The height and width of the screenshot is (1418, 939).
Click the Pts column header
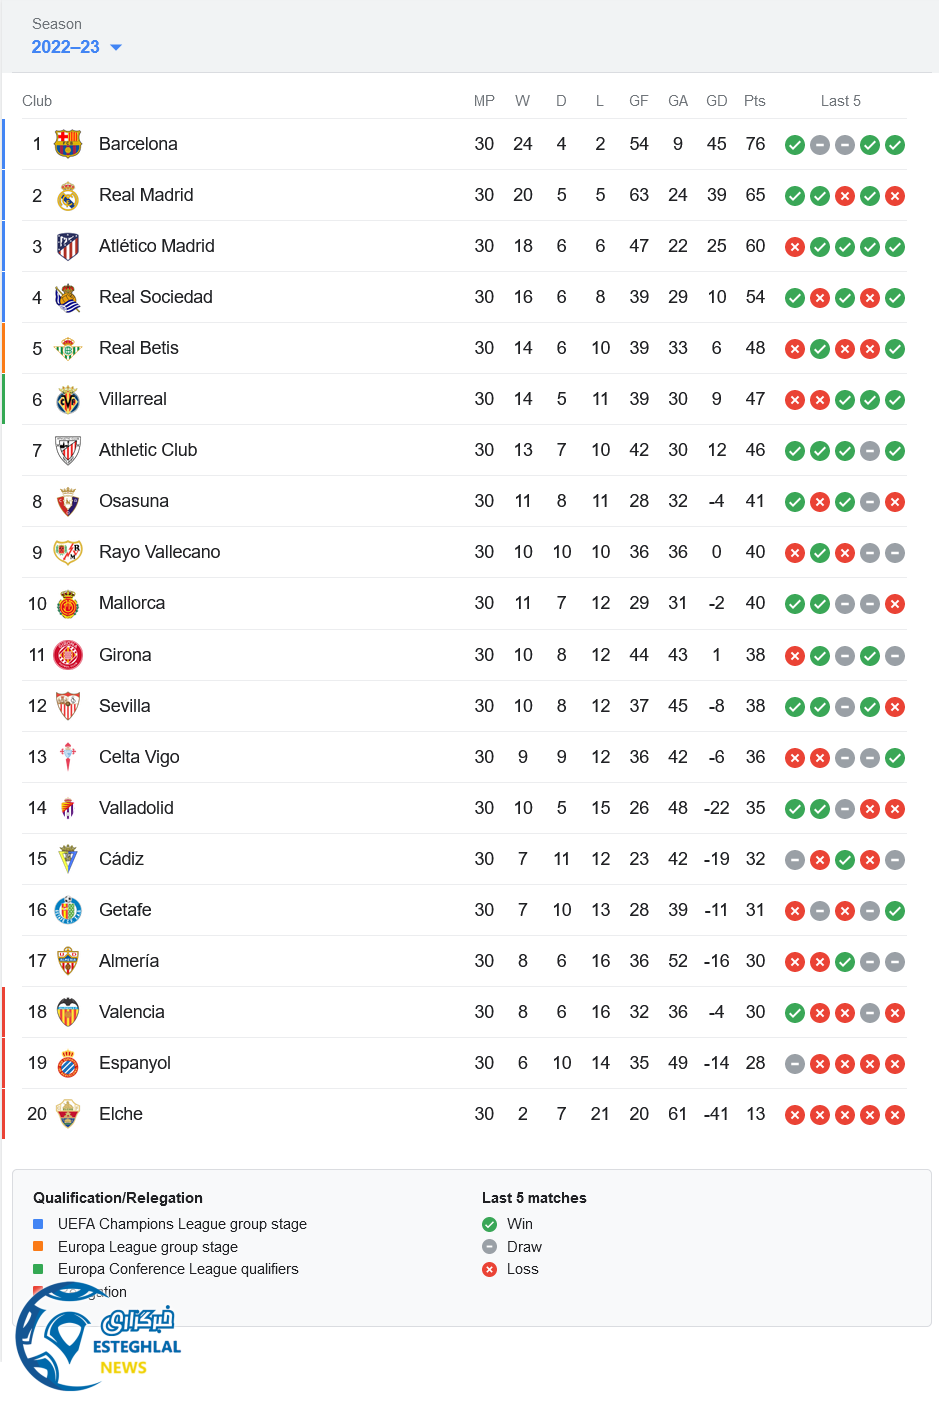pos(755,101)
